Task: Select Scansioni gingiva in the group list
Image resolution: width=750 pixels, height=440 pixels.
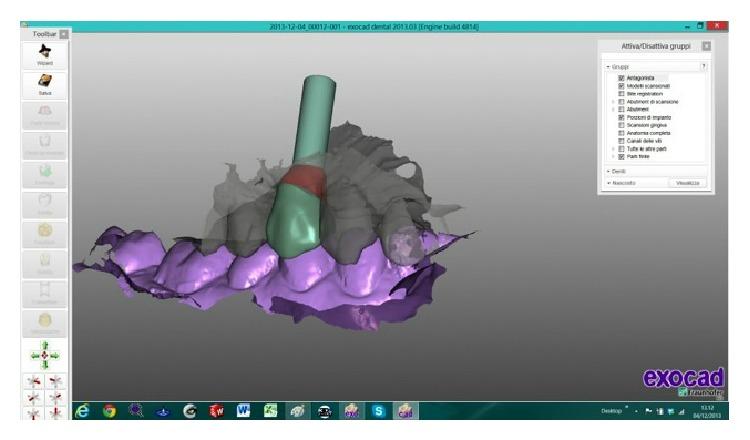Action: pyautogui.click(x=648, y=124)
